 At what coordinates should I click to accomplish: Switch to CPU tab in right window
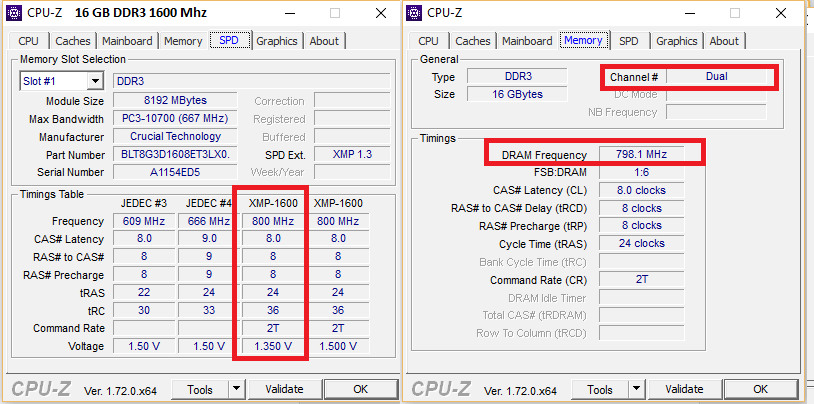click(428, 41)
